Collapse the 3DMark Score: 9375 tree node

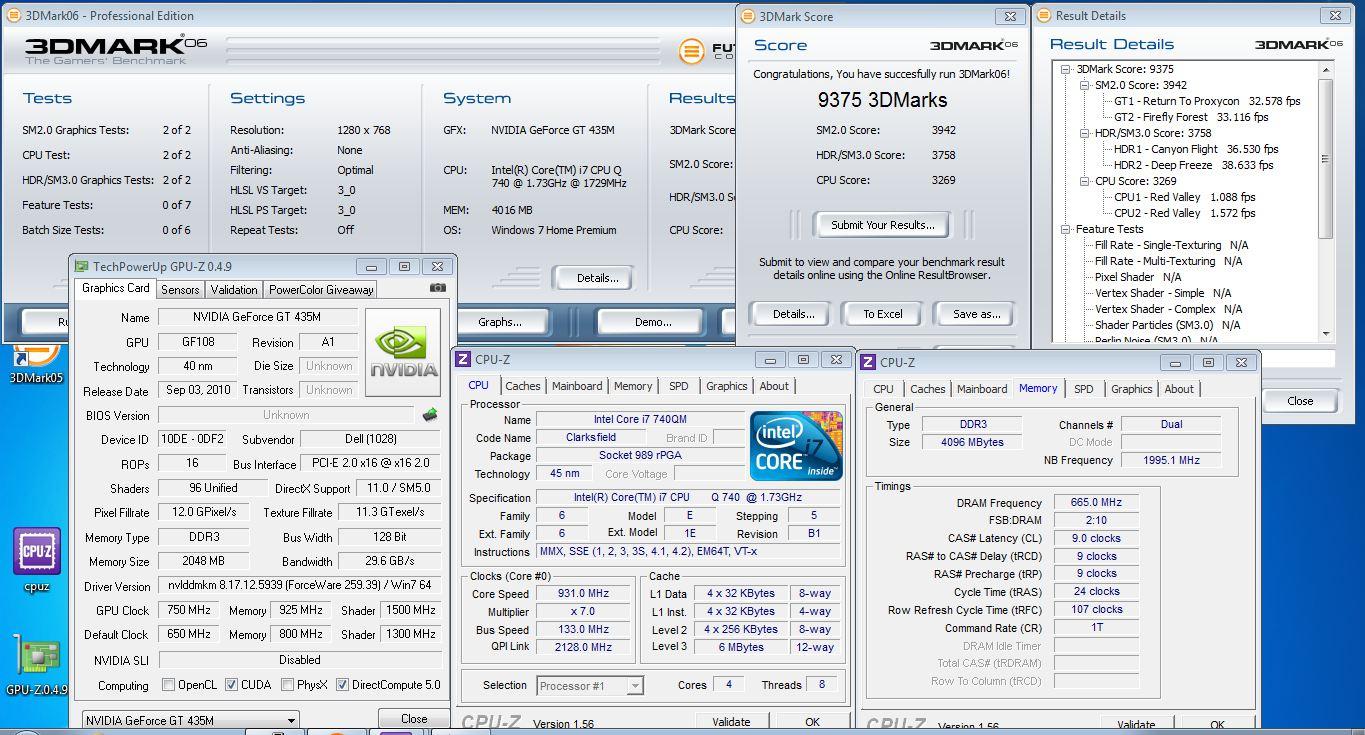point(1068,69)
